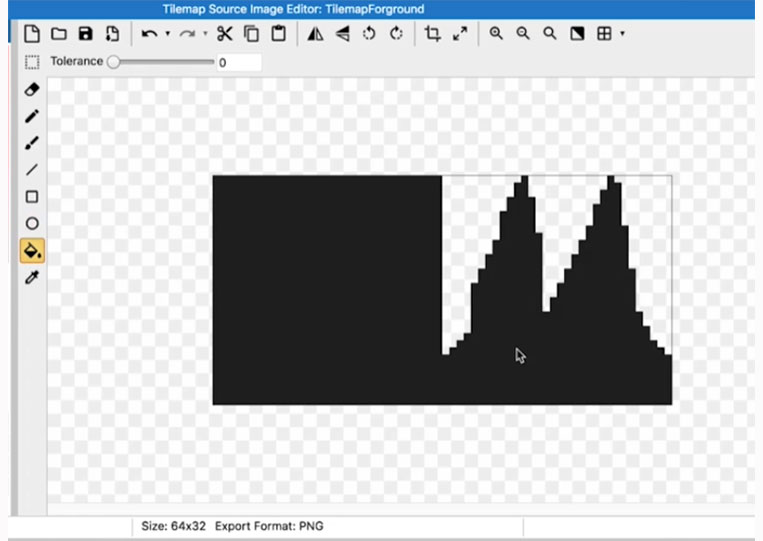This screenshot has width=763, height=541.
Task: Select the Brush tool
Action: [x=32, y=143]
